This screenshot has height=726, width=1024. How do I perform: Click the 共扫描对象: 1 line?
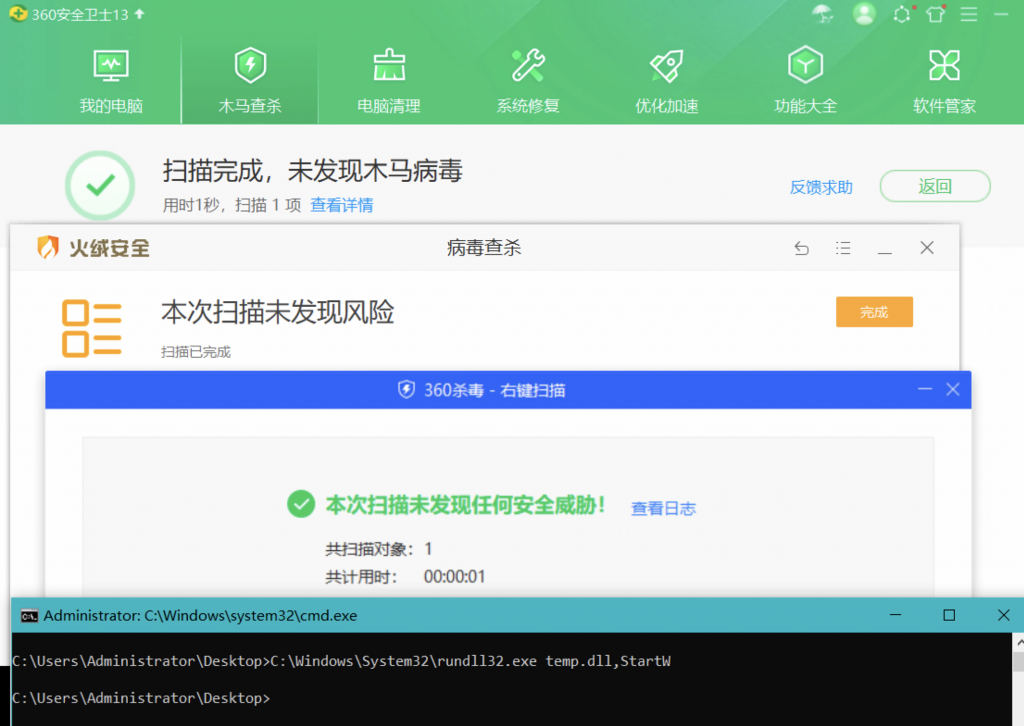point(379,549)
